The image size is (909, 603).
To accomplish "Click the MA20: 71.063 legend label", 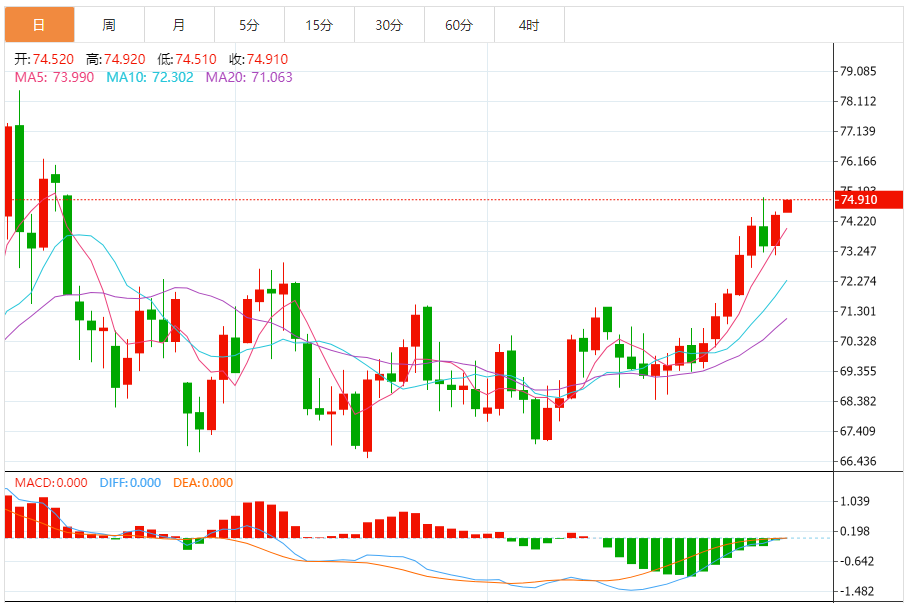I will click(249, 77).
